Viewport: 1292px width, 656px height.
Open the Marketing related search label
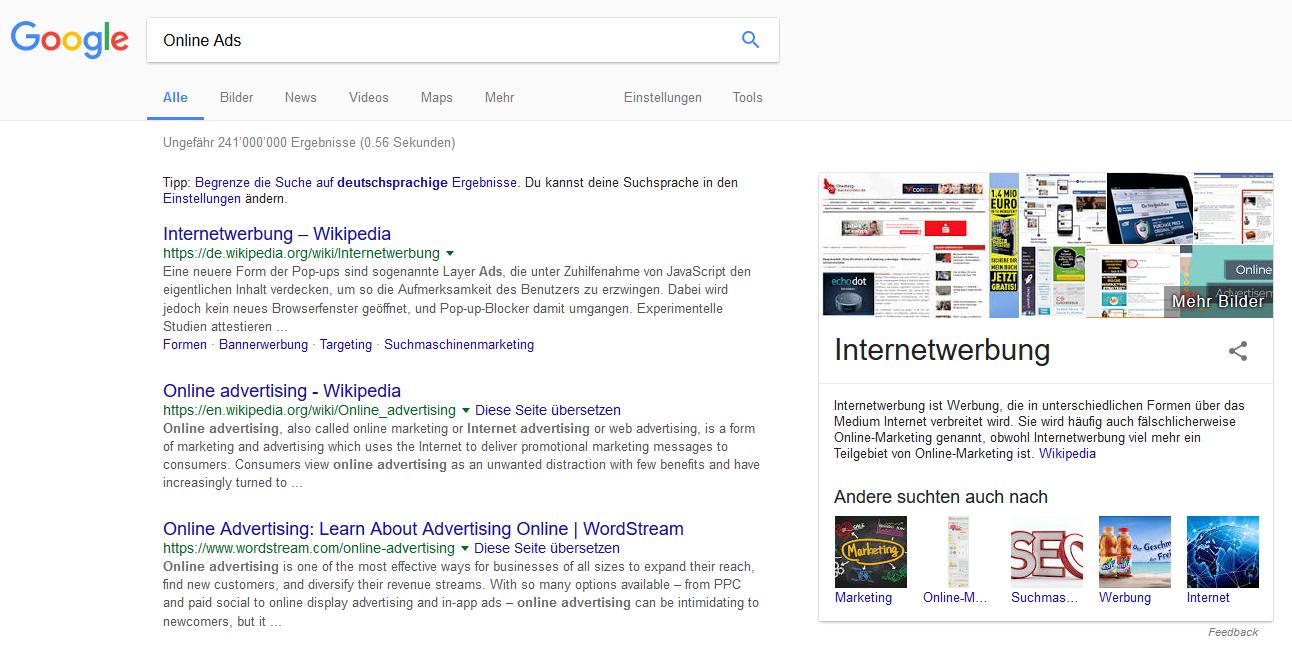863,597
